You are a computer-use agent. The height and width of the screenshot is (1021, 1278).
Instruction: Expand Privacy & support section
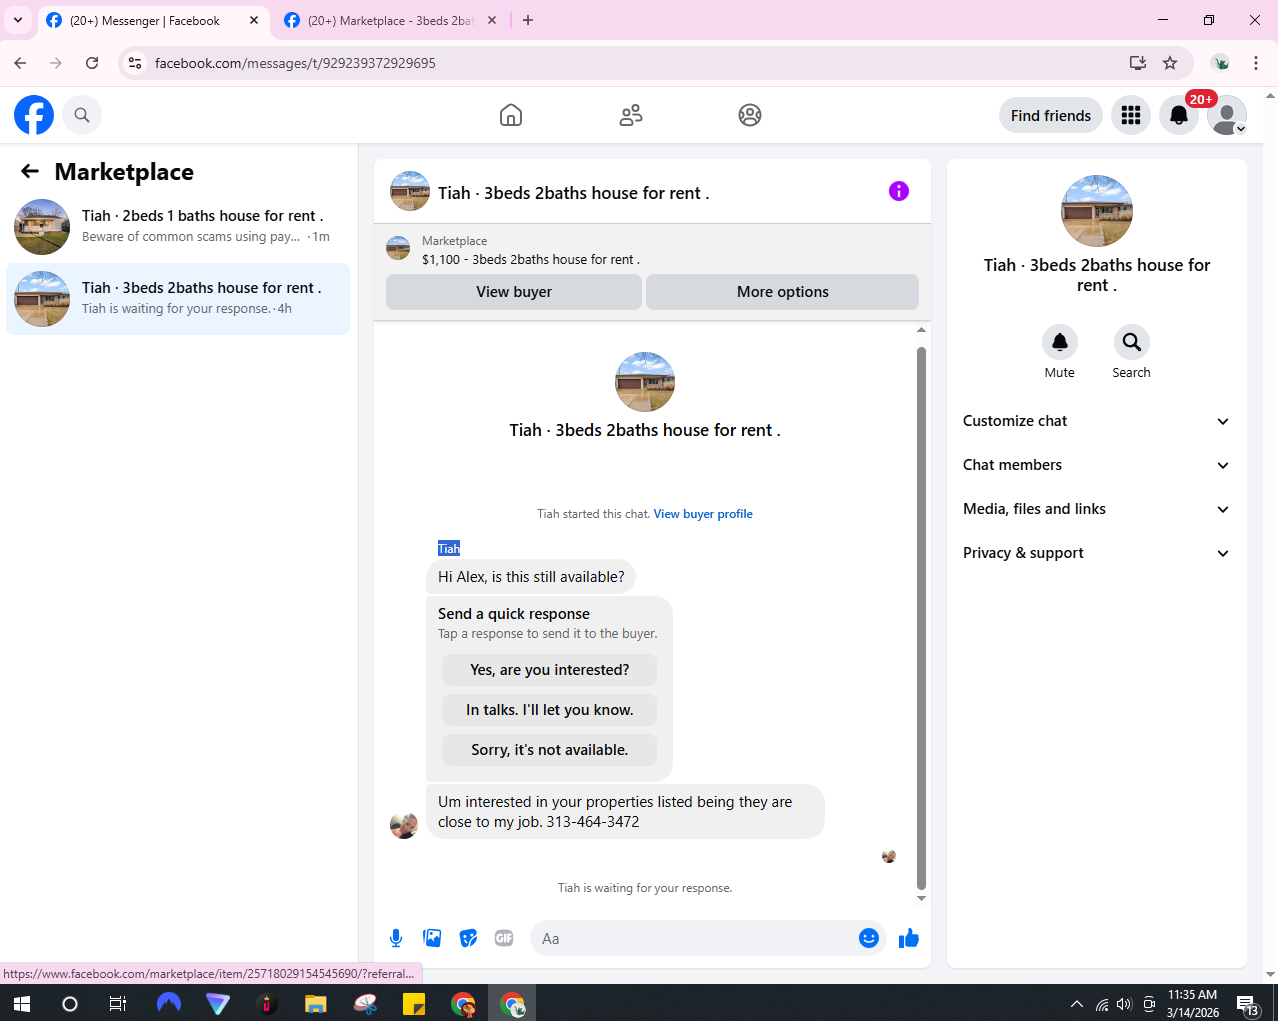tap(1097, 553)
